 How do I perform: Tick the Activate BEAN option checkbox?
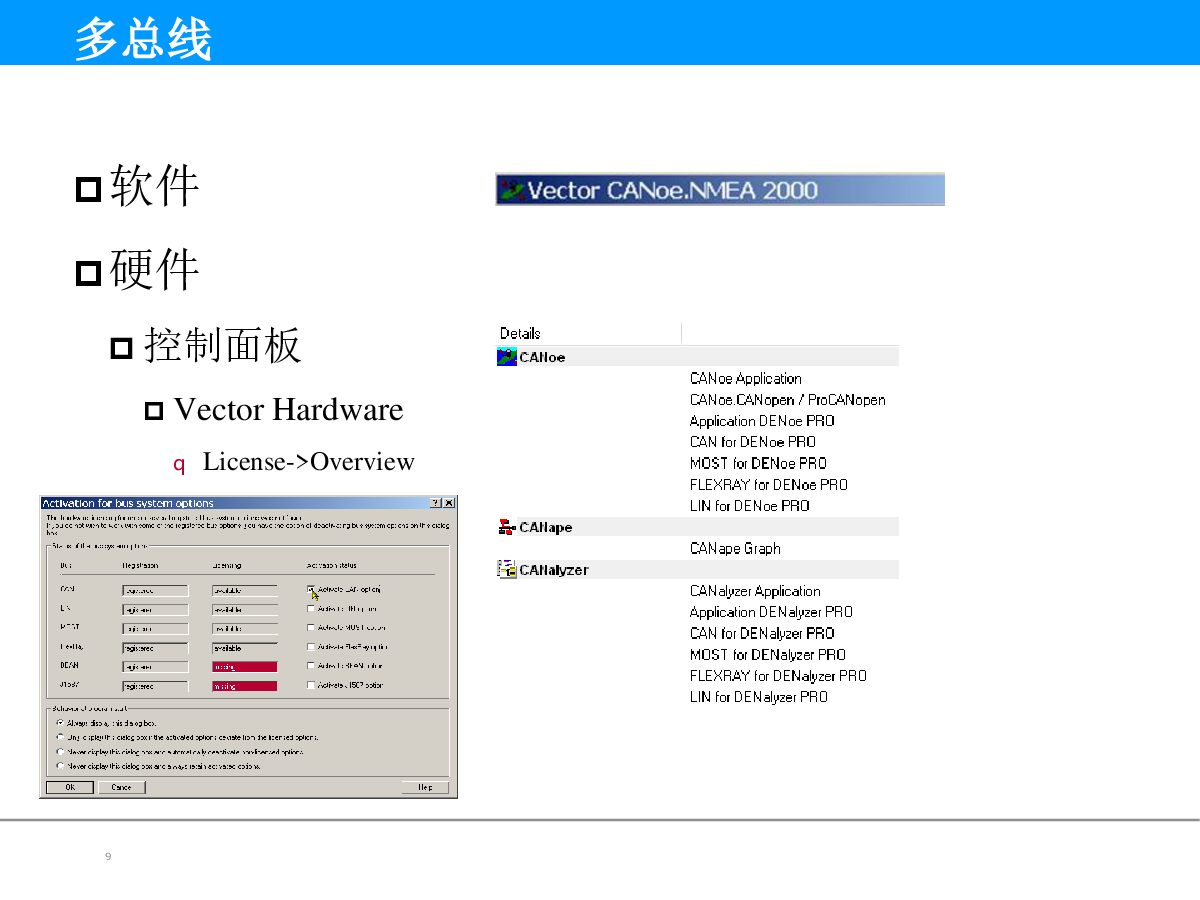pos(311,666)
